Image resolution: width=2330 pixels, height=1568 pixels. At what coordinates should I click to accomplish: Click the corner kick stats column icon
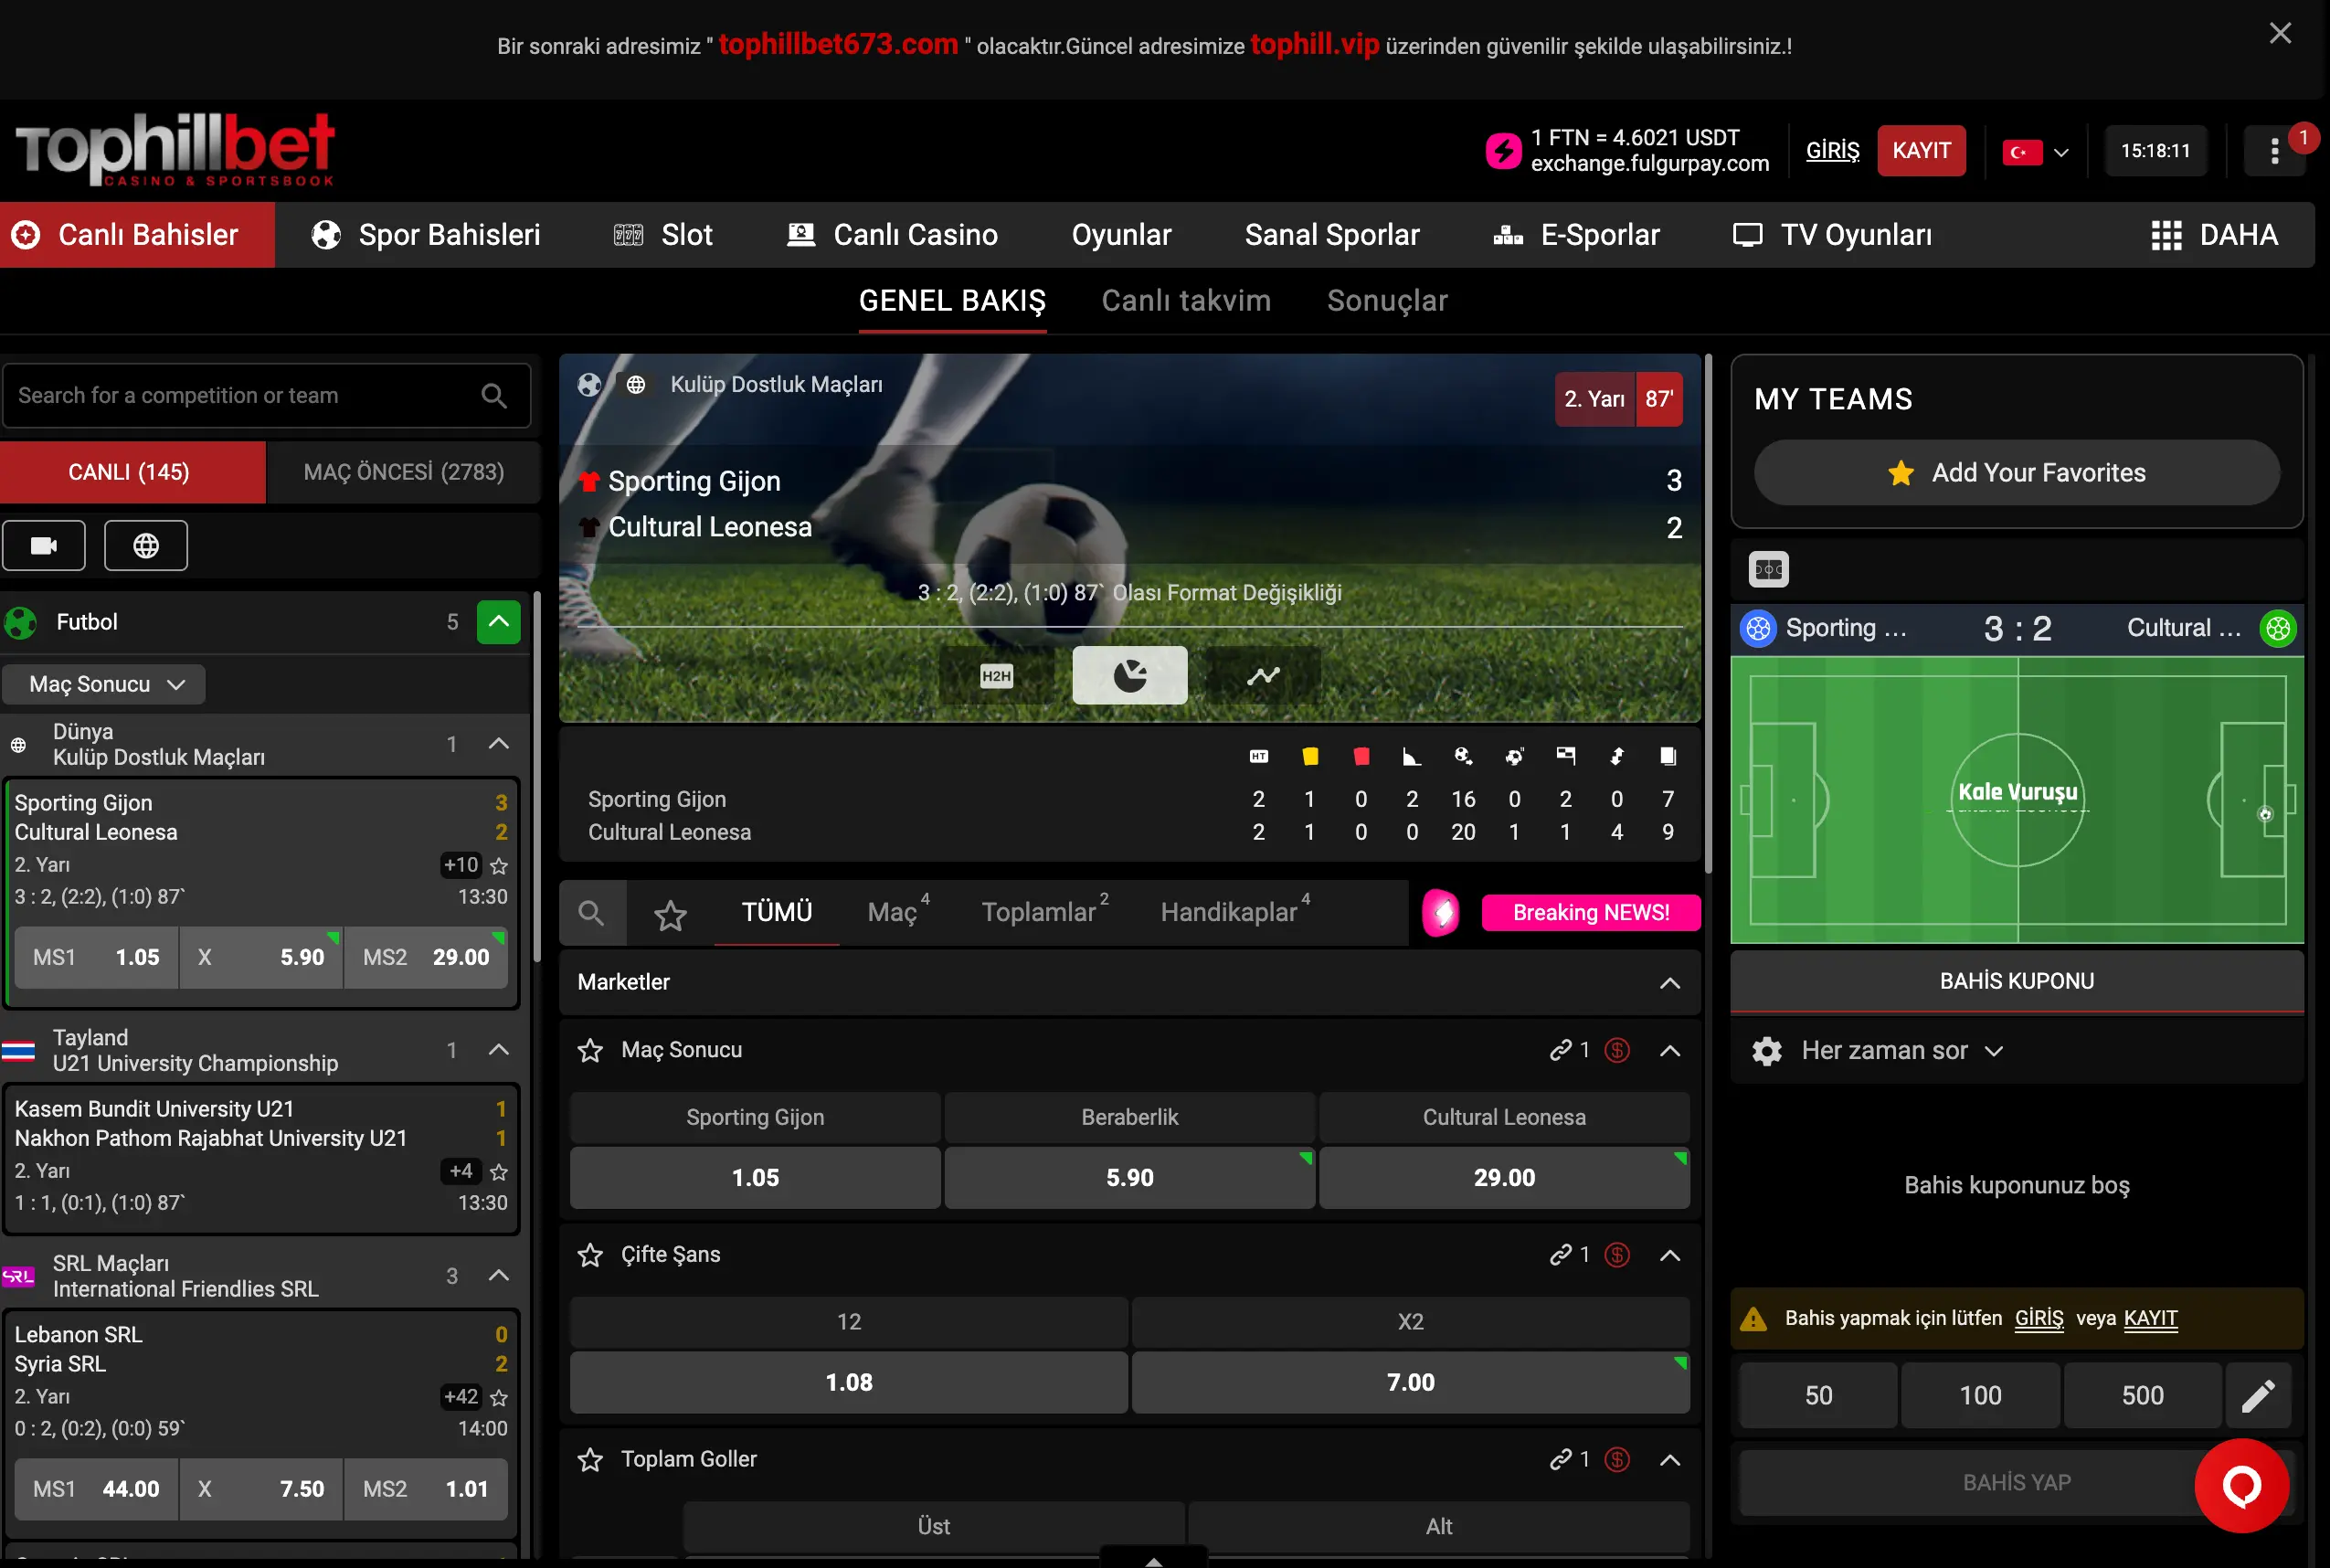click(x=1412, y=757)
